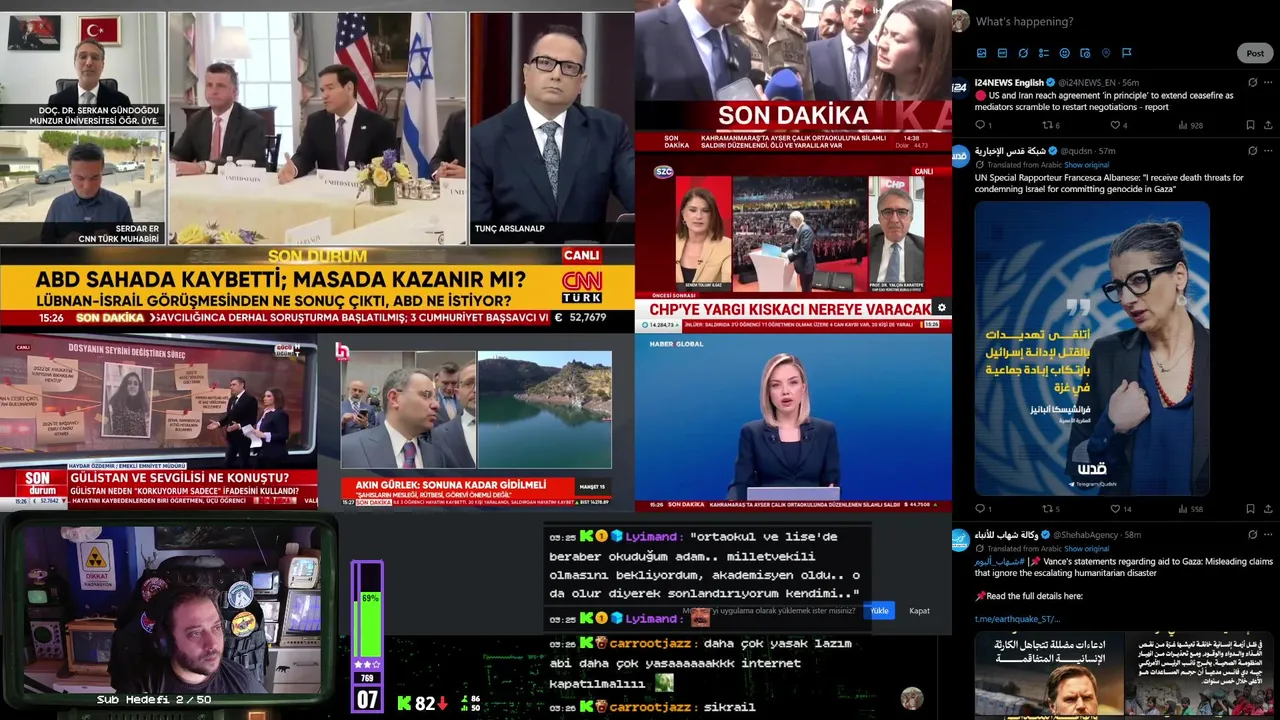Like the i24NEWS English tweet
Screen dimensions: 1280x720
click(1118, 125)
